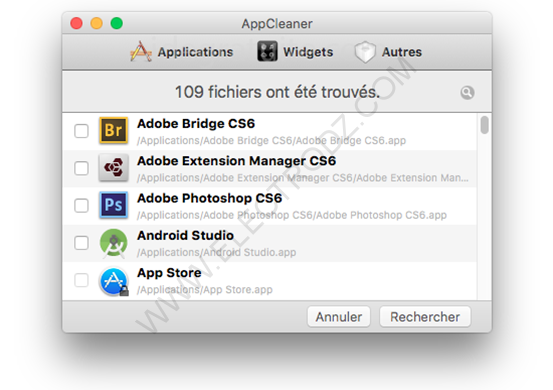
Task: Click the Adobe Photoshop CS6 Ps icon
Action: click(x=113, y=205)
